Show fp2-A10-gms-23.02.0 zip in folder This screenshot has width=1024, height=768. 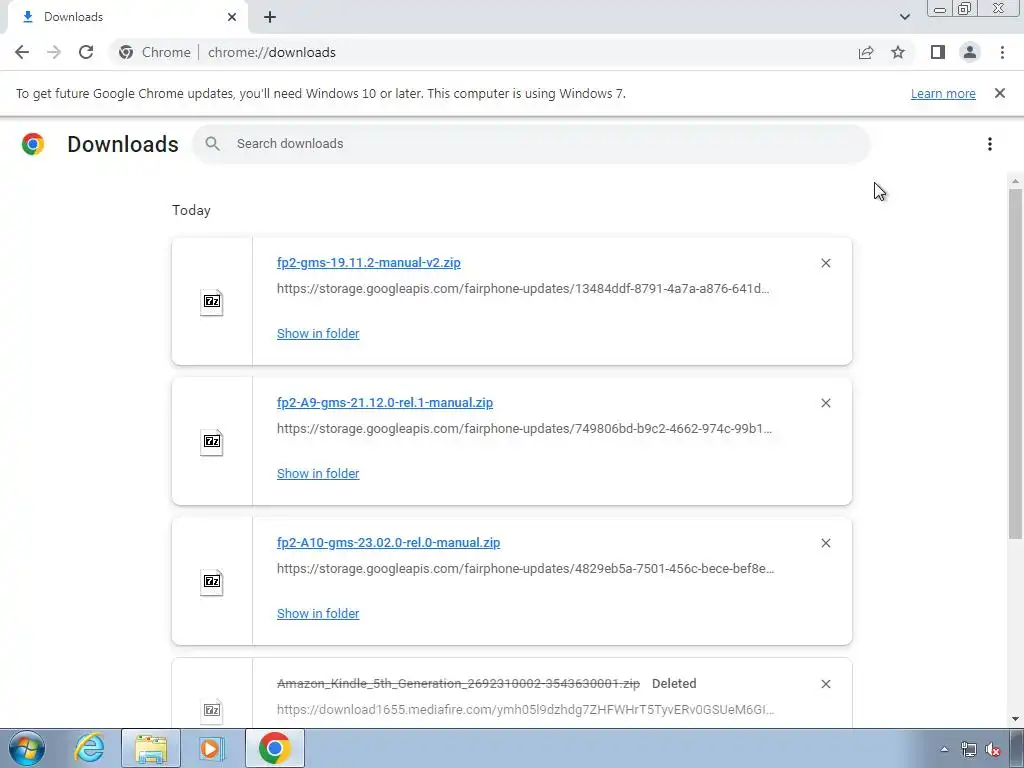(x=318, y=614)
